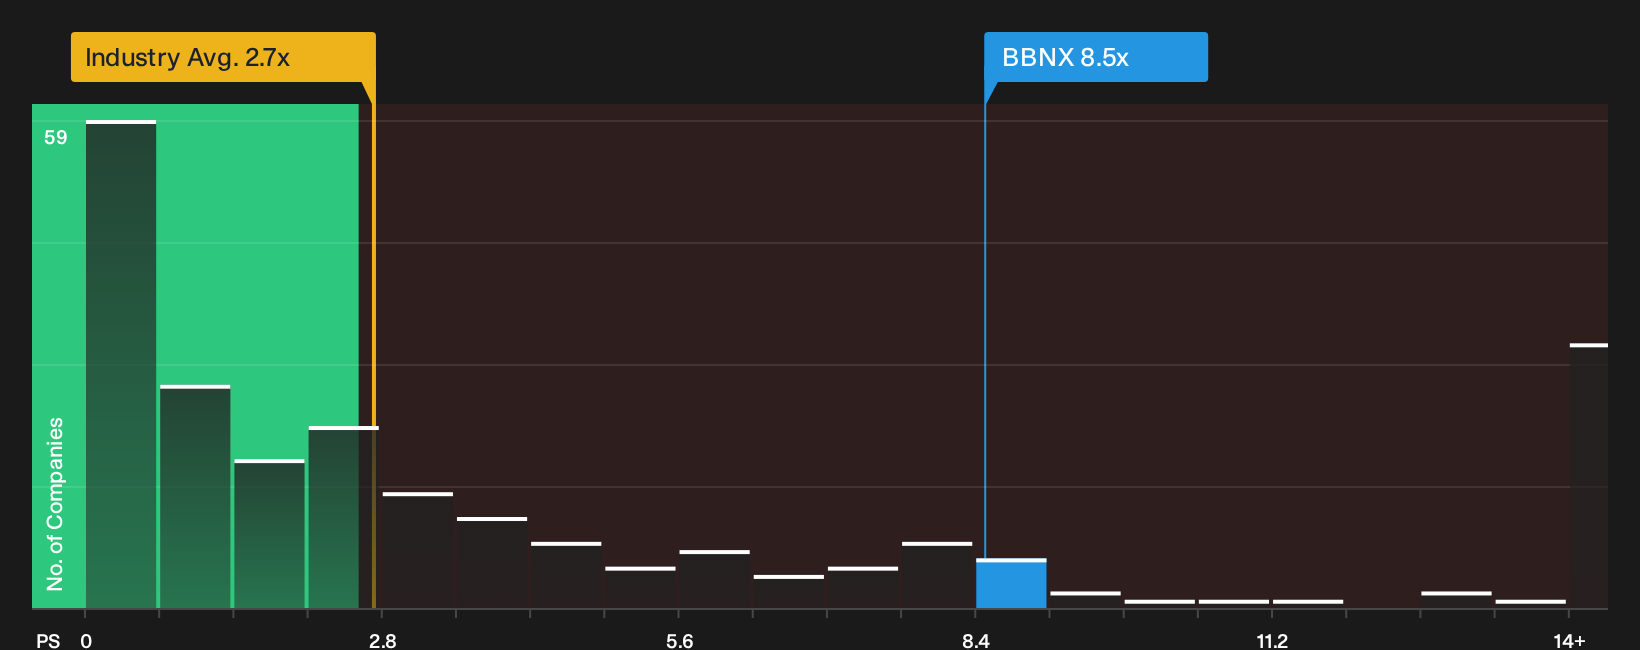This screenshot has width=1640, height=650.
Task: Click the fourth bar beside industry average line
Action: pyautogui.click(x=343, y=517)
